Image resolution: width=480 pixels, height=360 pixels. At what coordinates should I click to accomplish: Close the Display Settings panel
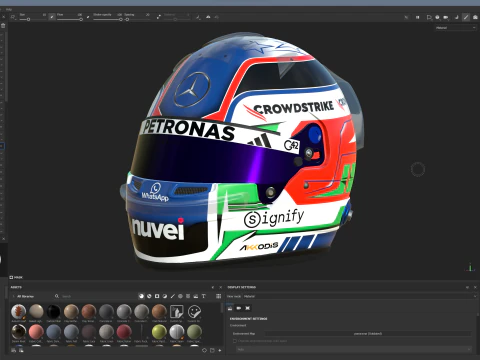(475, 287)
